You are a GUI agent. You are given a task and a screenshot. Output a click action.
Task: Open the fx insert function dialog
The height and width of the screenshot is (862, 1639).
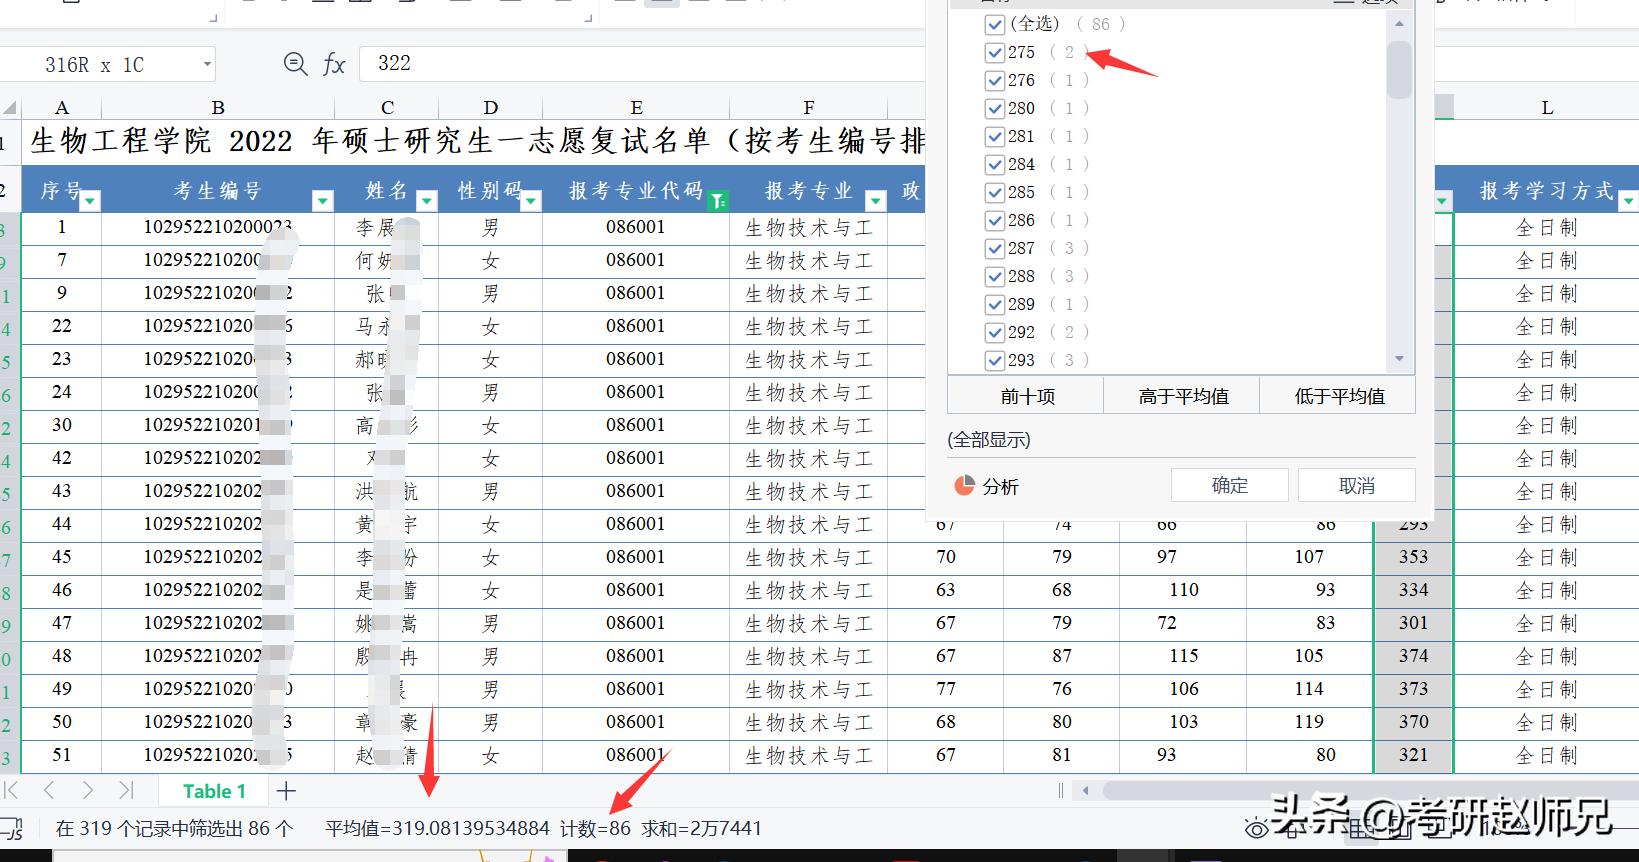click(x=334, y=65)
